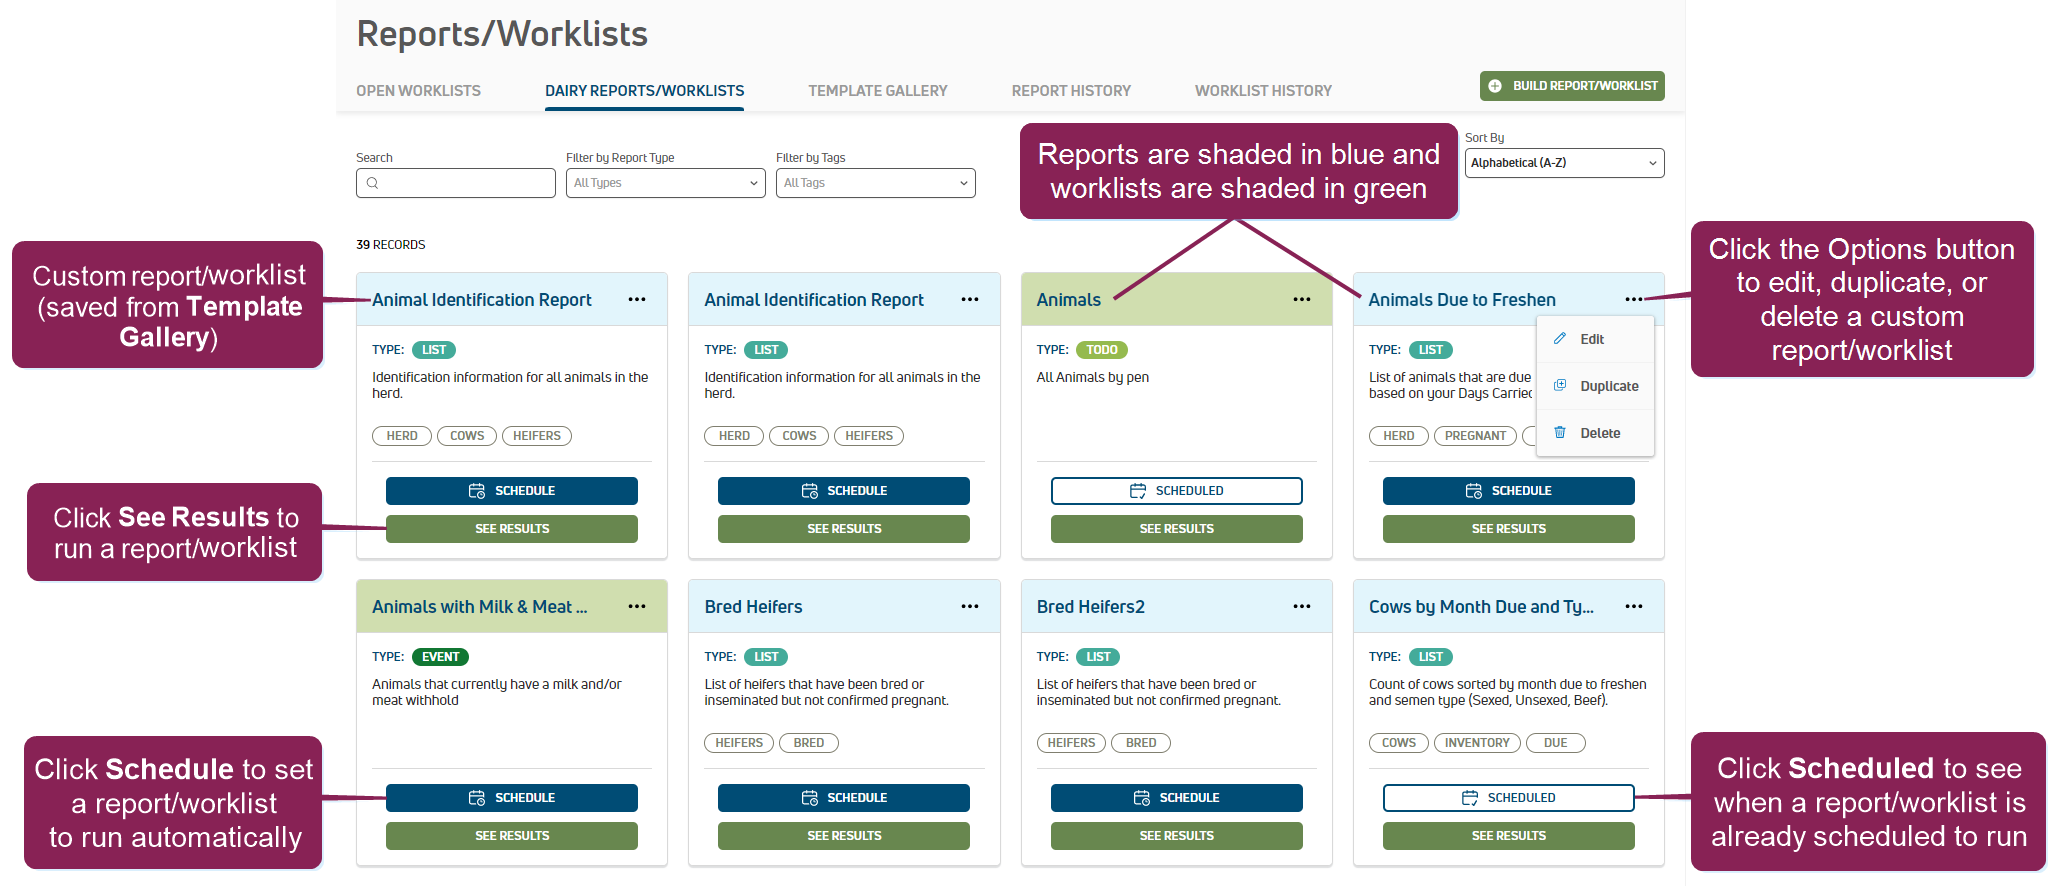Click Schedule on Animals with Milk & Meat
This screenshot has height=886, width=2063.
click(x=512, y=798)
